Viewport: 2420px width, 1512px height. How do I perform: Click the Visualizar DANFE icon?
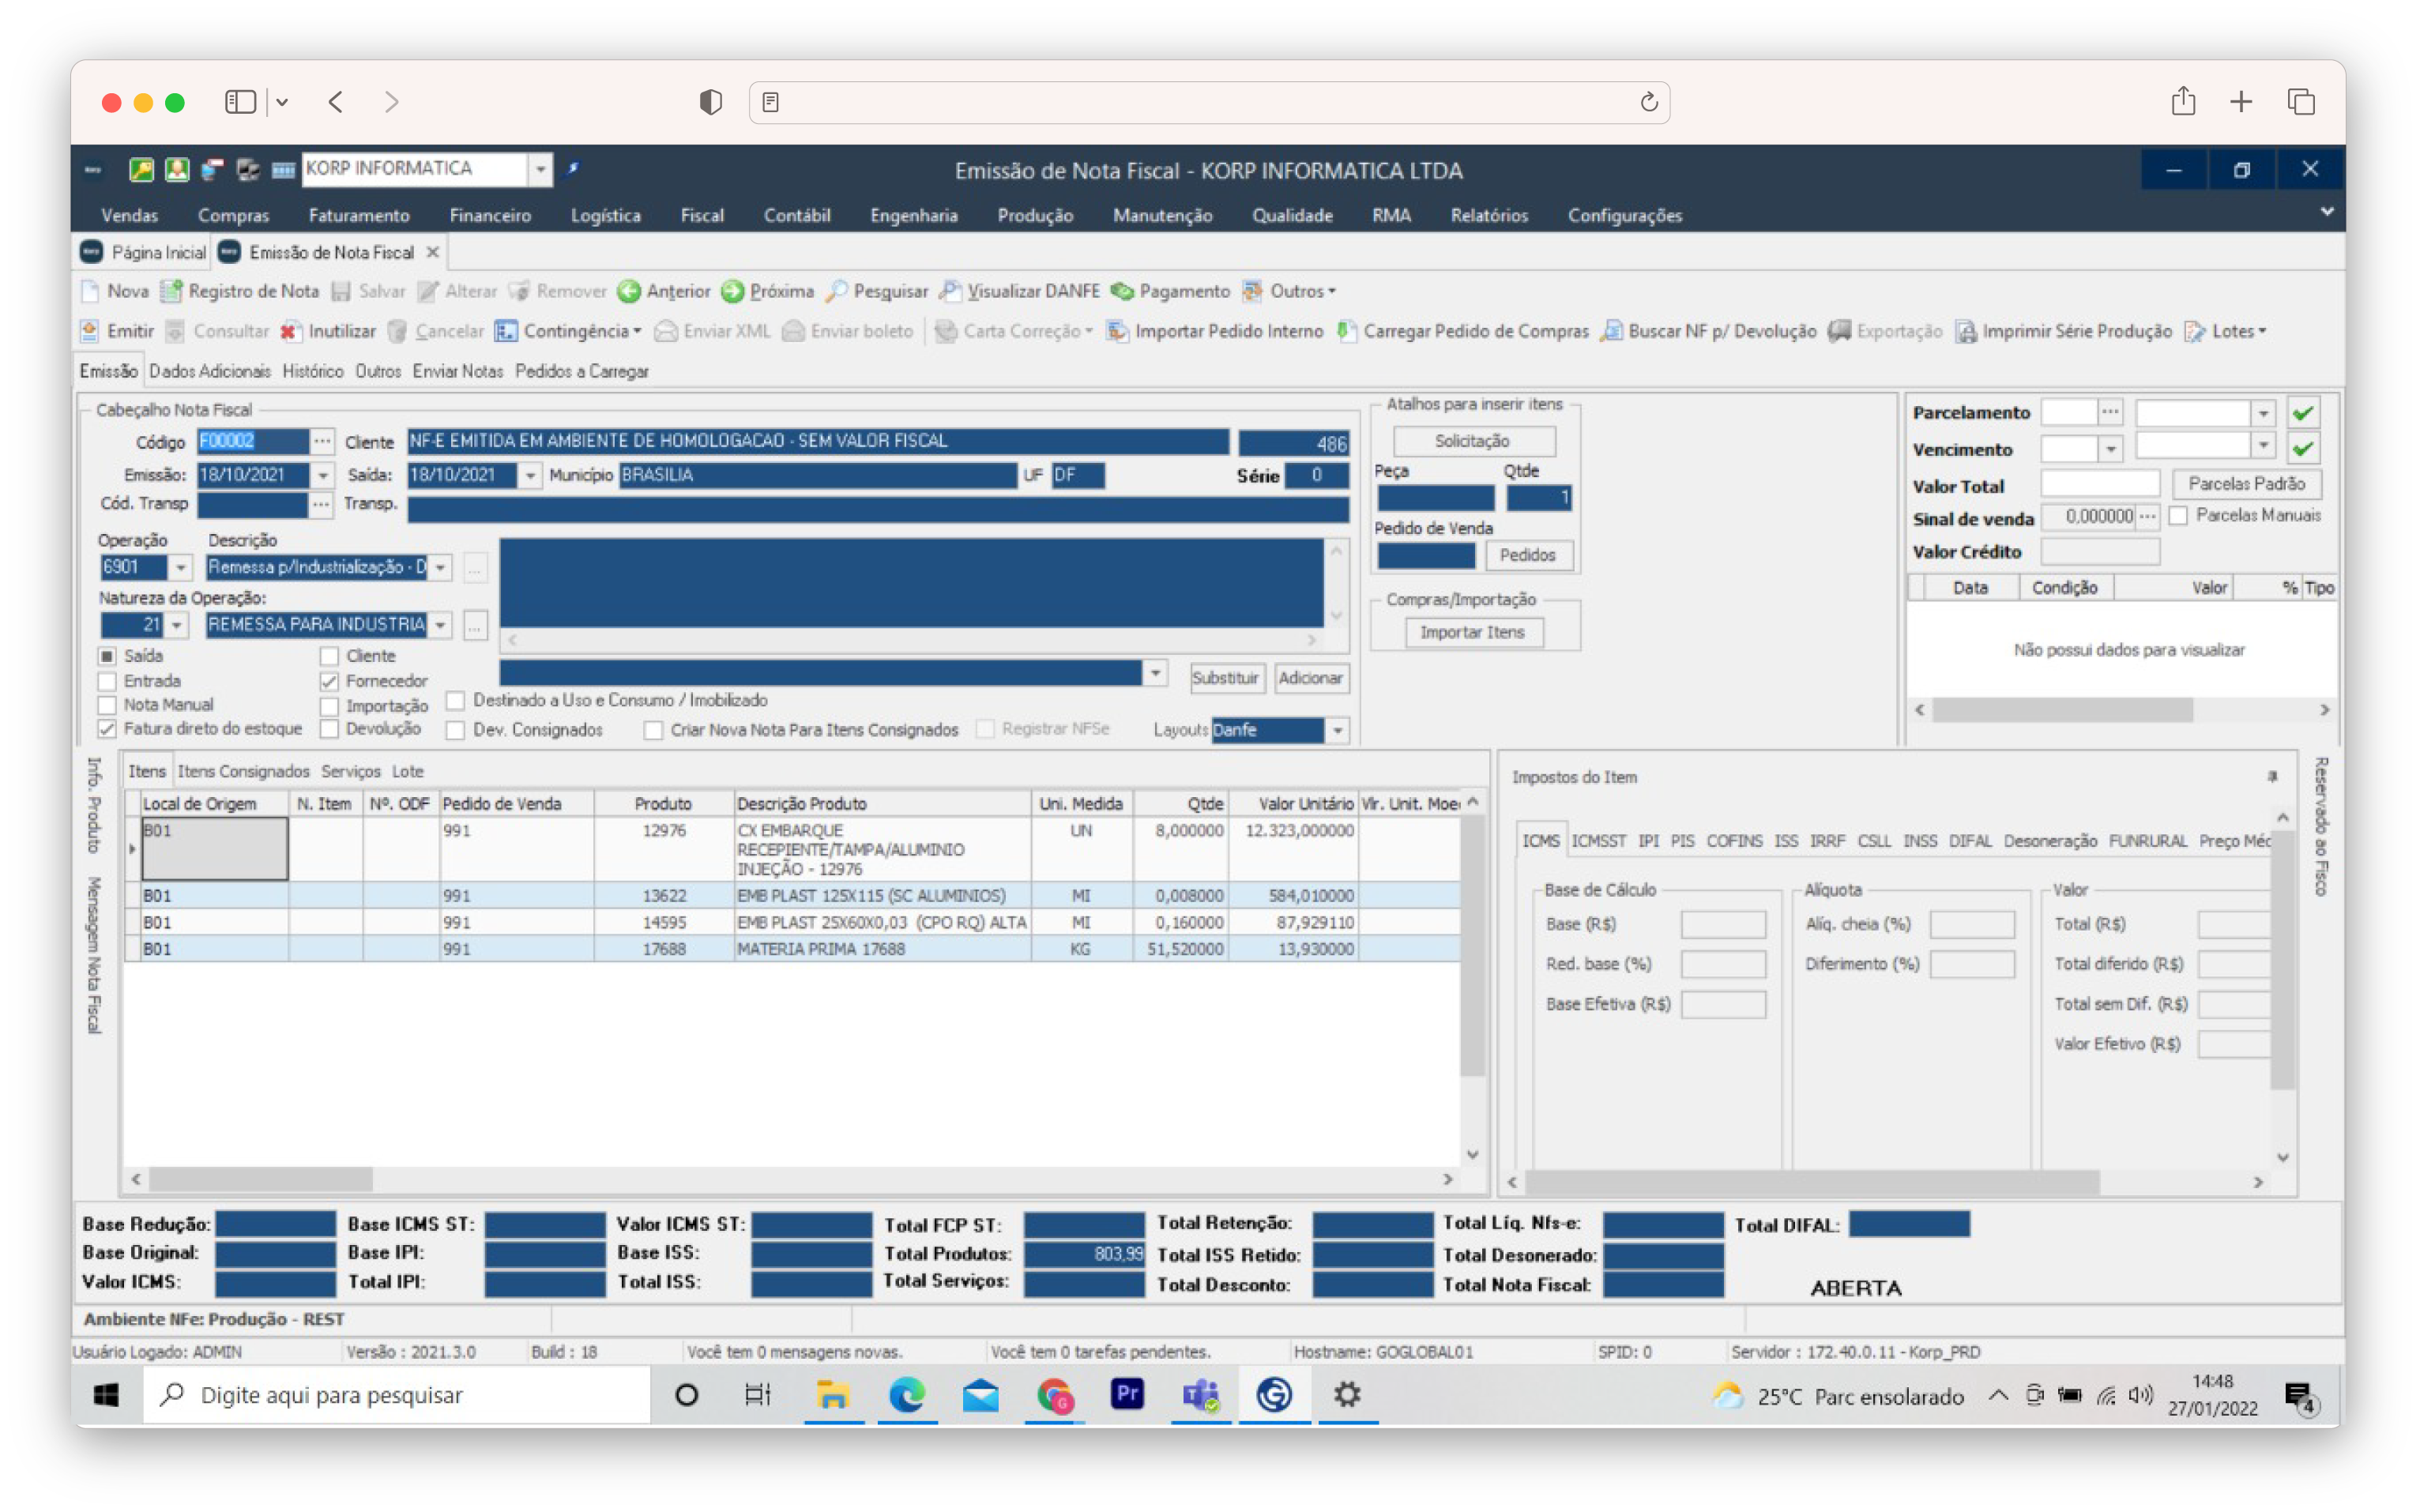pyautogui.click(x=950, y=291)
